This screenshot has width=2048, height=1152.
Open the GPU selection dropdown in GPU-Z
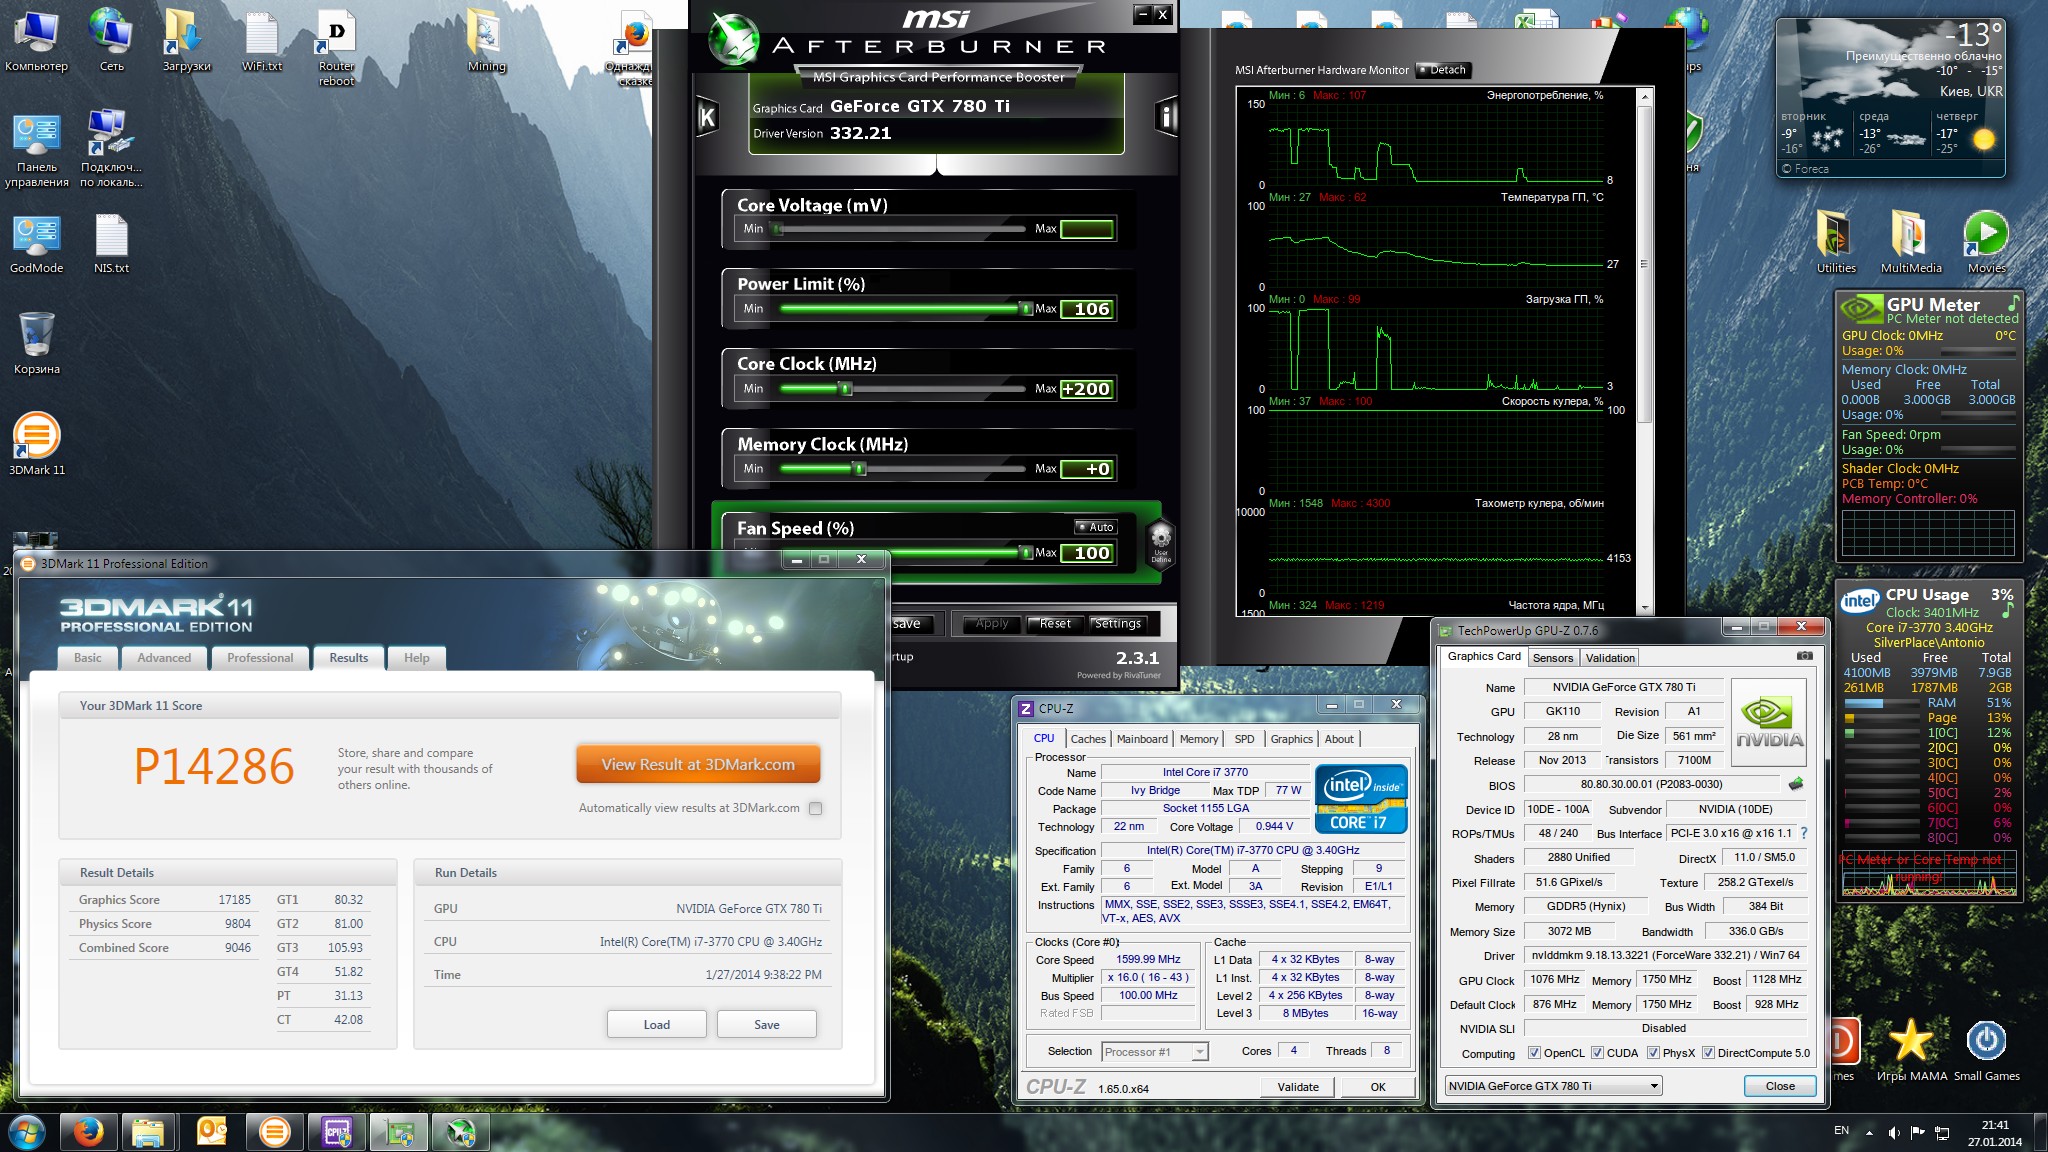pos(1554,1086)
